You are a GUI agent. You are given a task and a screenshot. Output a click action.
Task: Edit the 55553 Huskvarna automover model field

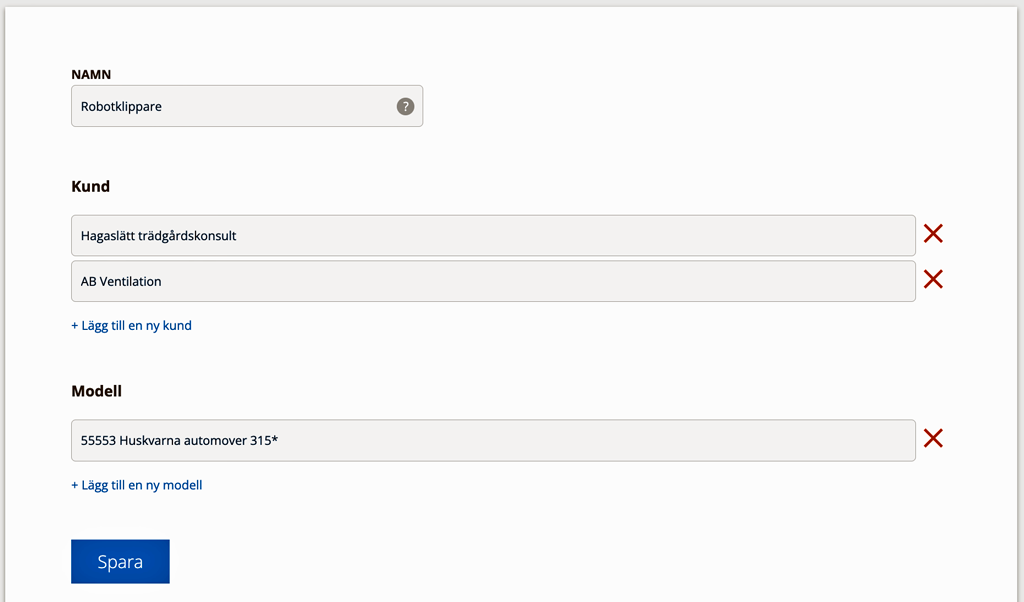click(x=493, y=440)
